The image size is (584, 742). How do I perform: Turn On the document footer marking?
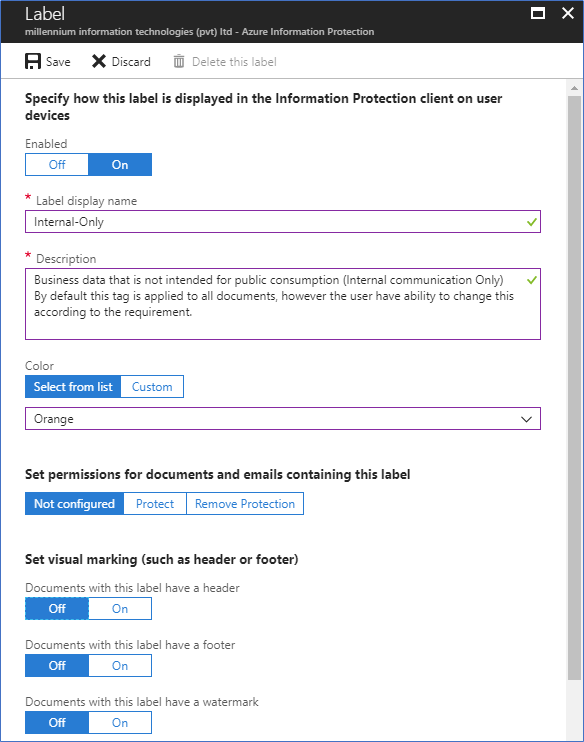point(120,666)
